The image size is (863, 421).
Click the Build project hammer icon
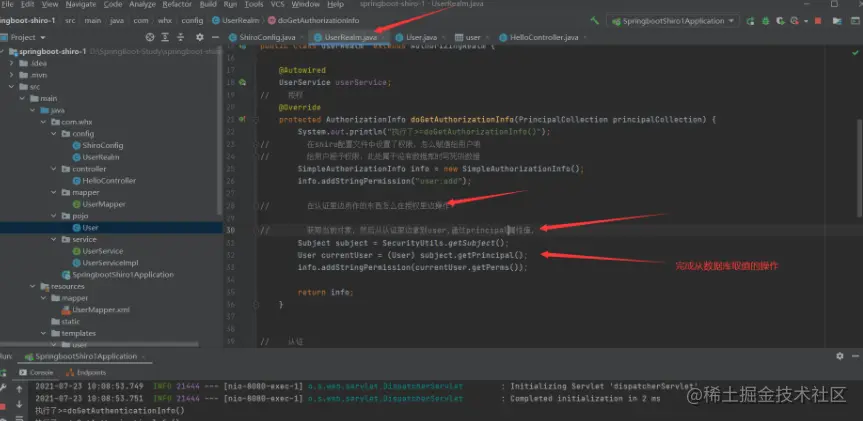(594, 21)
